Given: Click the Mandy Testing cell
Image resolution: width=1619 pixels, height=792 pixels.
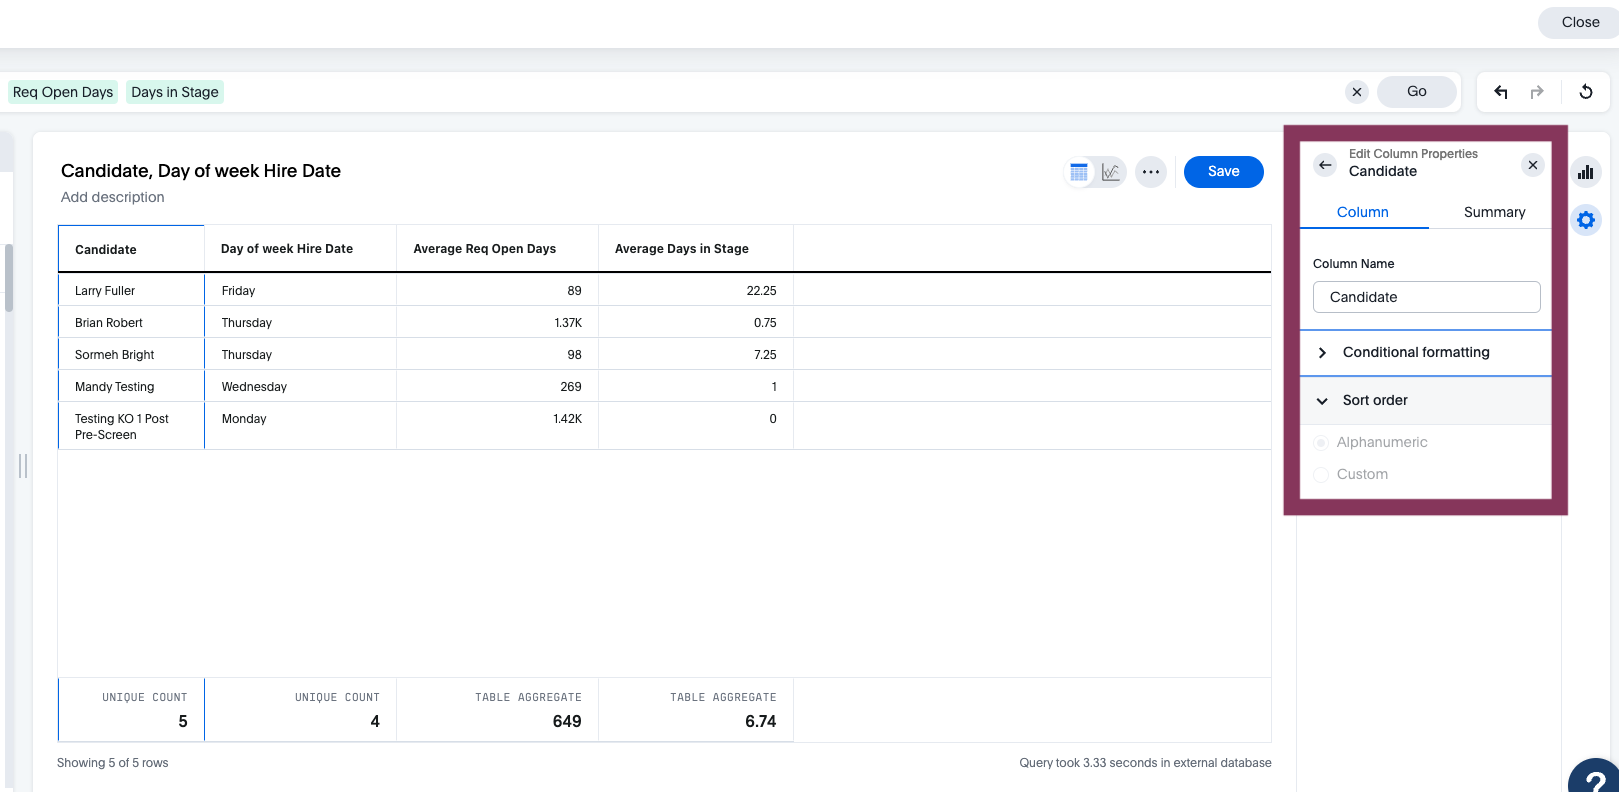Looking at the screenshot, I should 131,387.
